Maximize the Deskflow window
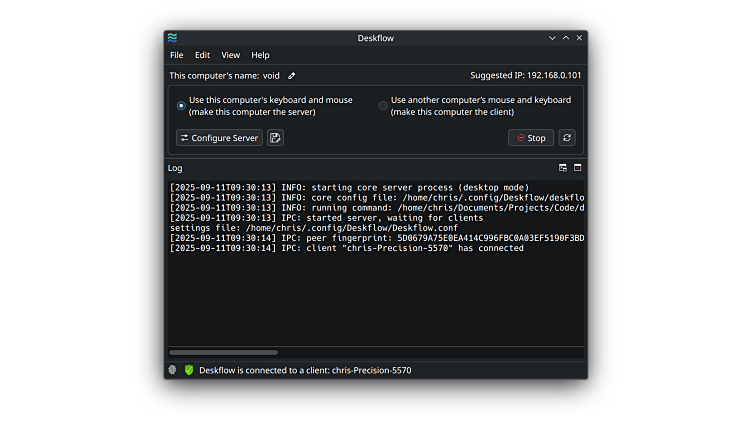Viewport: 752px width, 423px height. coord(566,38)
